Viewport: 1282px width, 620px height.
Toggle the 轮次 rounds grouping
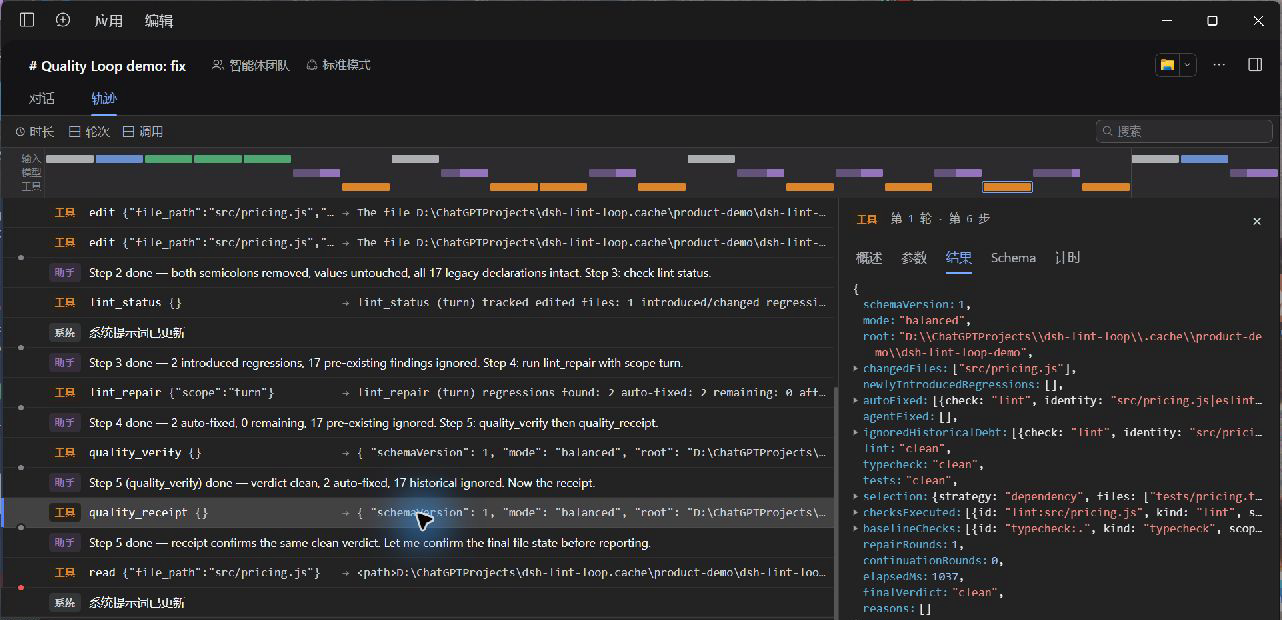pos(89,131)
